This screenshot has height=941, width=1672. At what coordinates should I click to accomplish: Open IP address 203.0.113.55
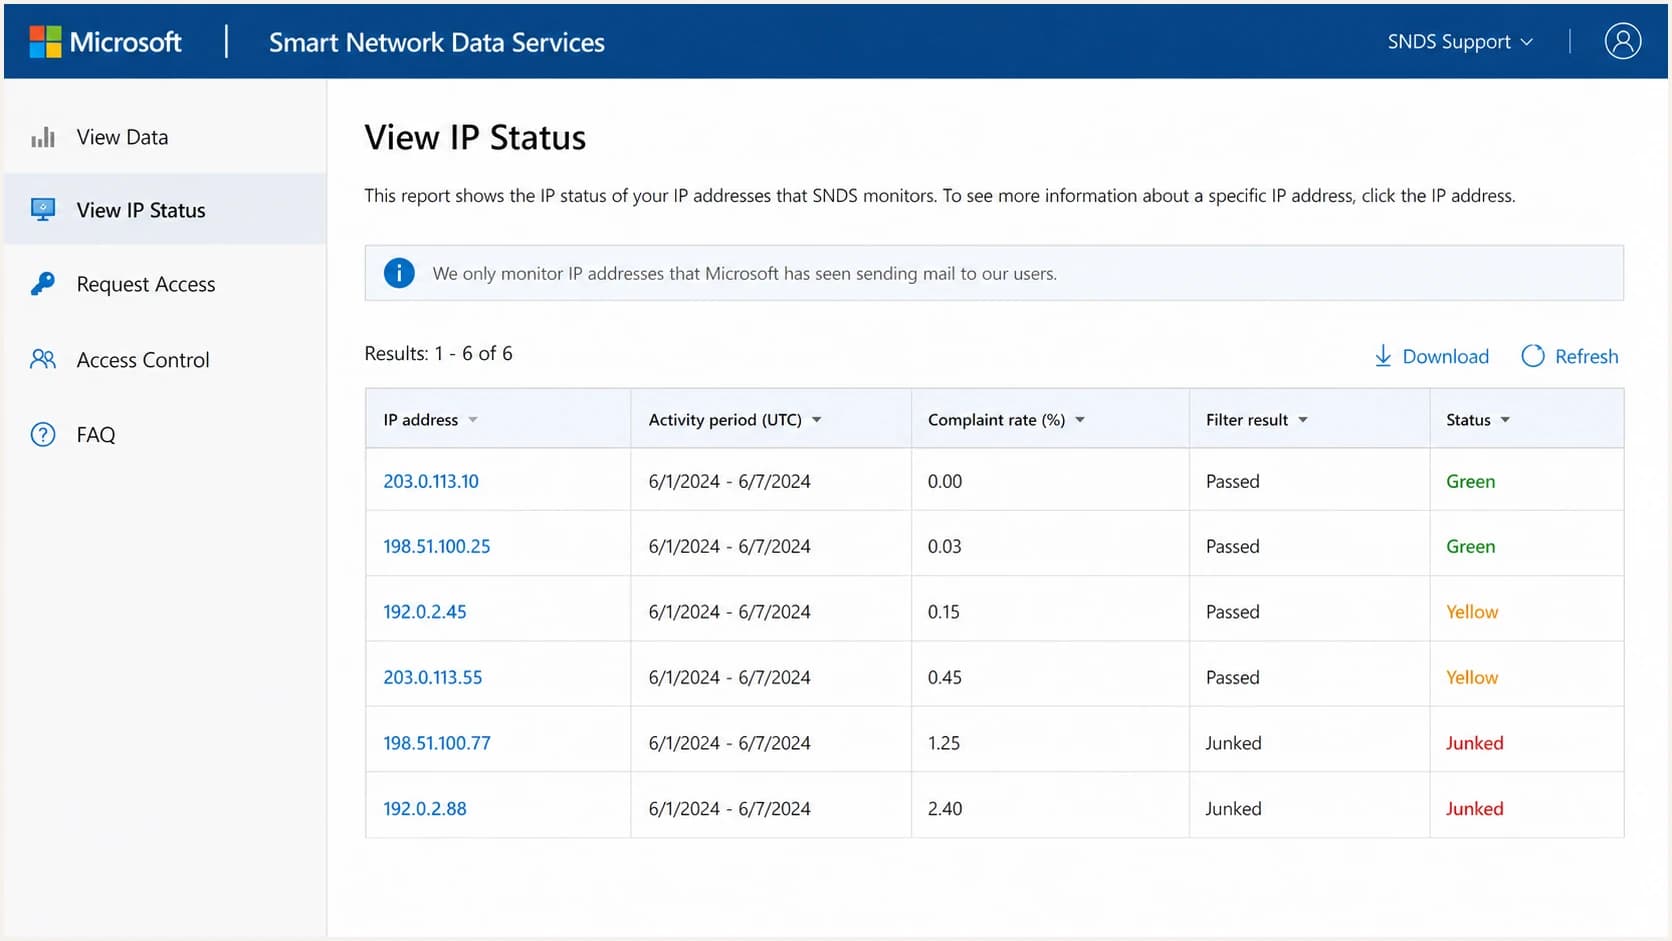click(x=433, y=677)
